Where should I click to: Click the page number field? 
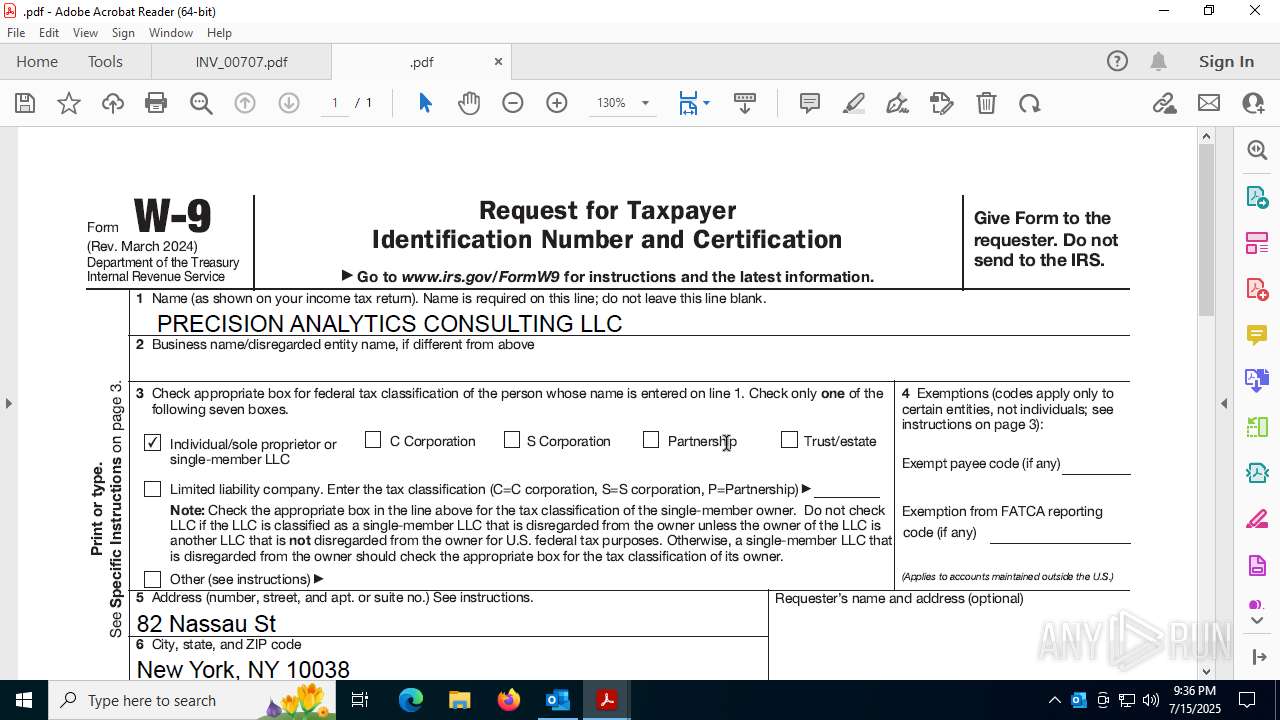coord(335,103)
